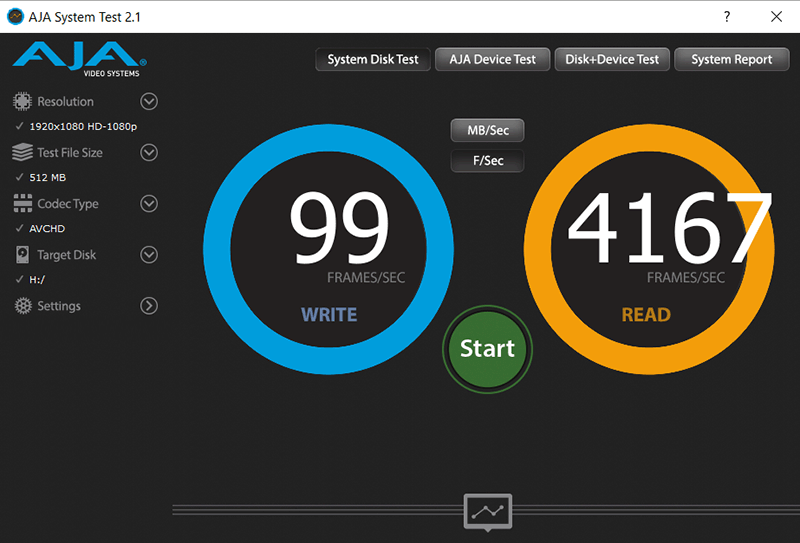
Task: Switch to Disk+Device Test
Action: [612, 59]
